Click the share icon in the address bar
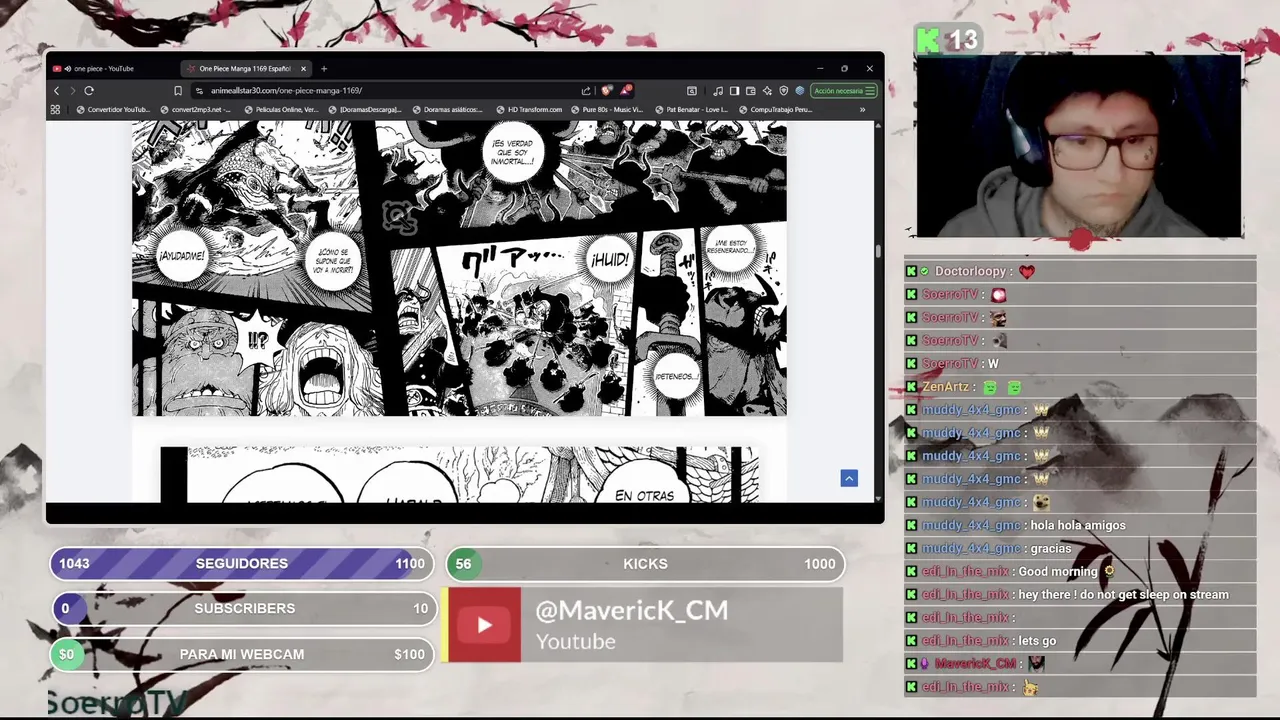Screen dimensions: 1280x720 586,90
